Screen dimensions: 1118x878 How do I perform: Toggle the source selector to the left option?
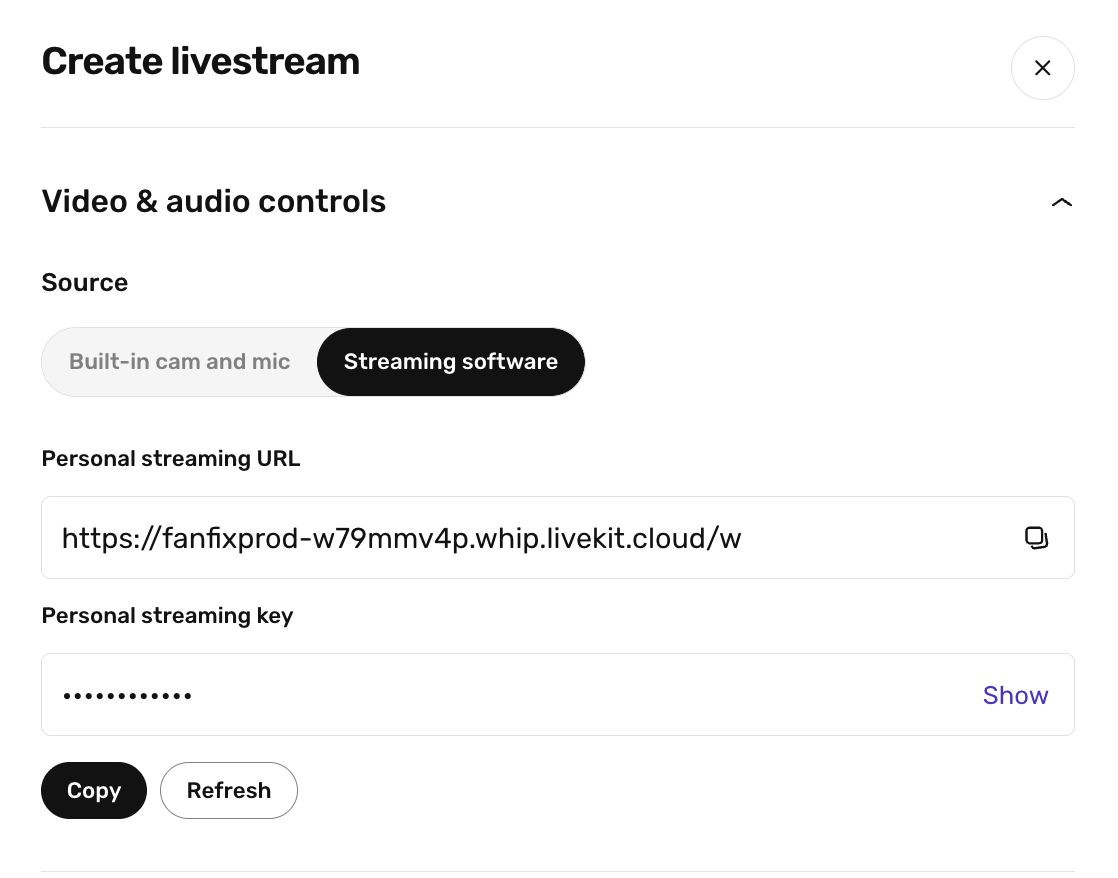click(x=179, y=361)
